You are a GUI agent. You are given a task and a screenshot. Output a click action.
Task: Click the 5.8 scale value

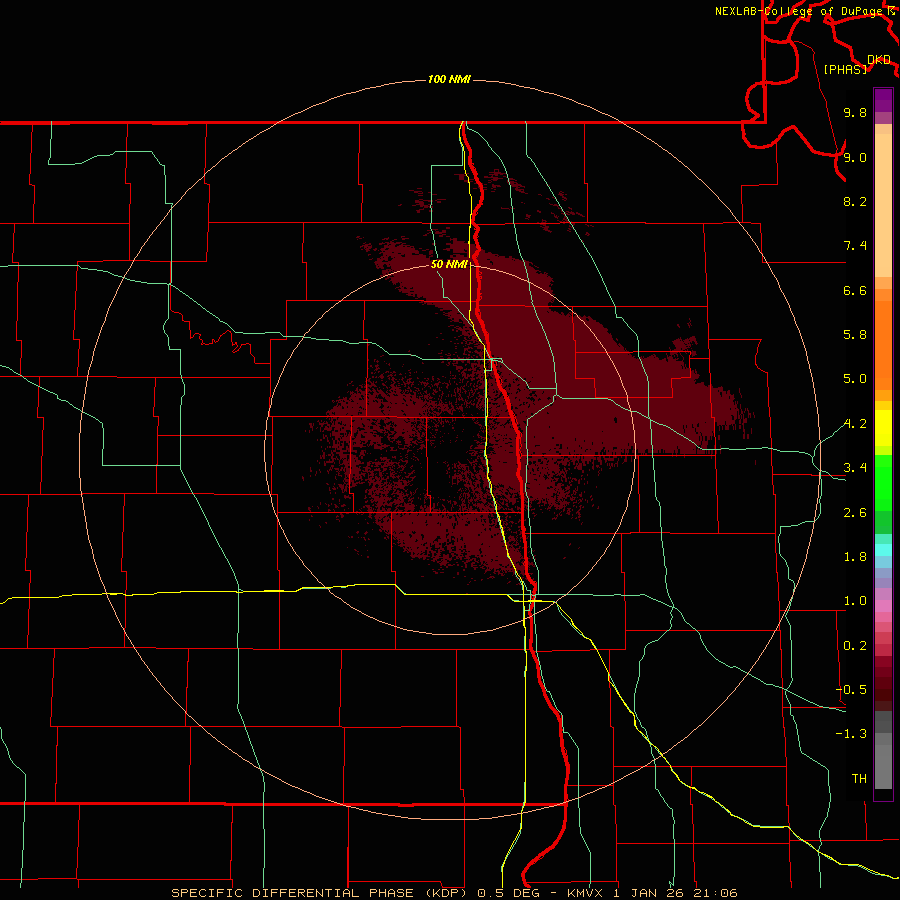tap(855, 335)
